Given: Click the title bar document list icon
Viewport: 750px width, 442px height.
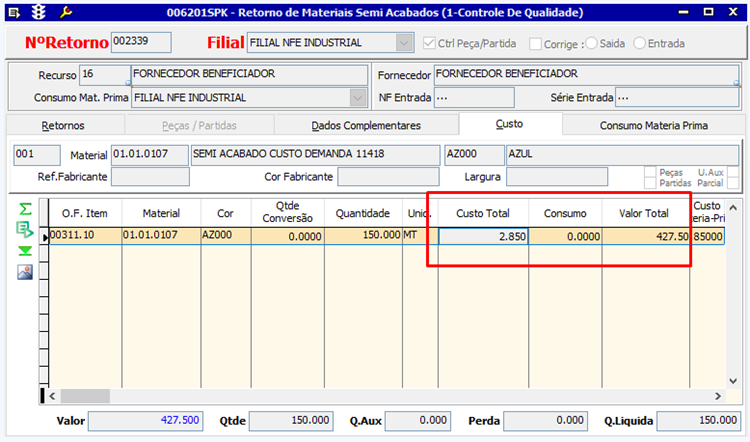Looking at the screenshot, I should (14, 12).
